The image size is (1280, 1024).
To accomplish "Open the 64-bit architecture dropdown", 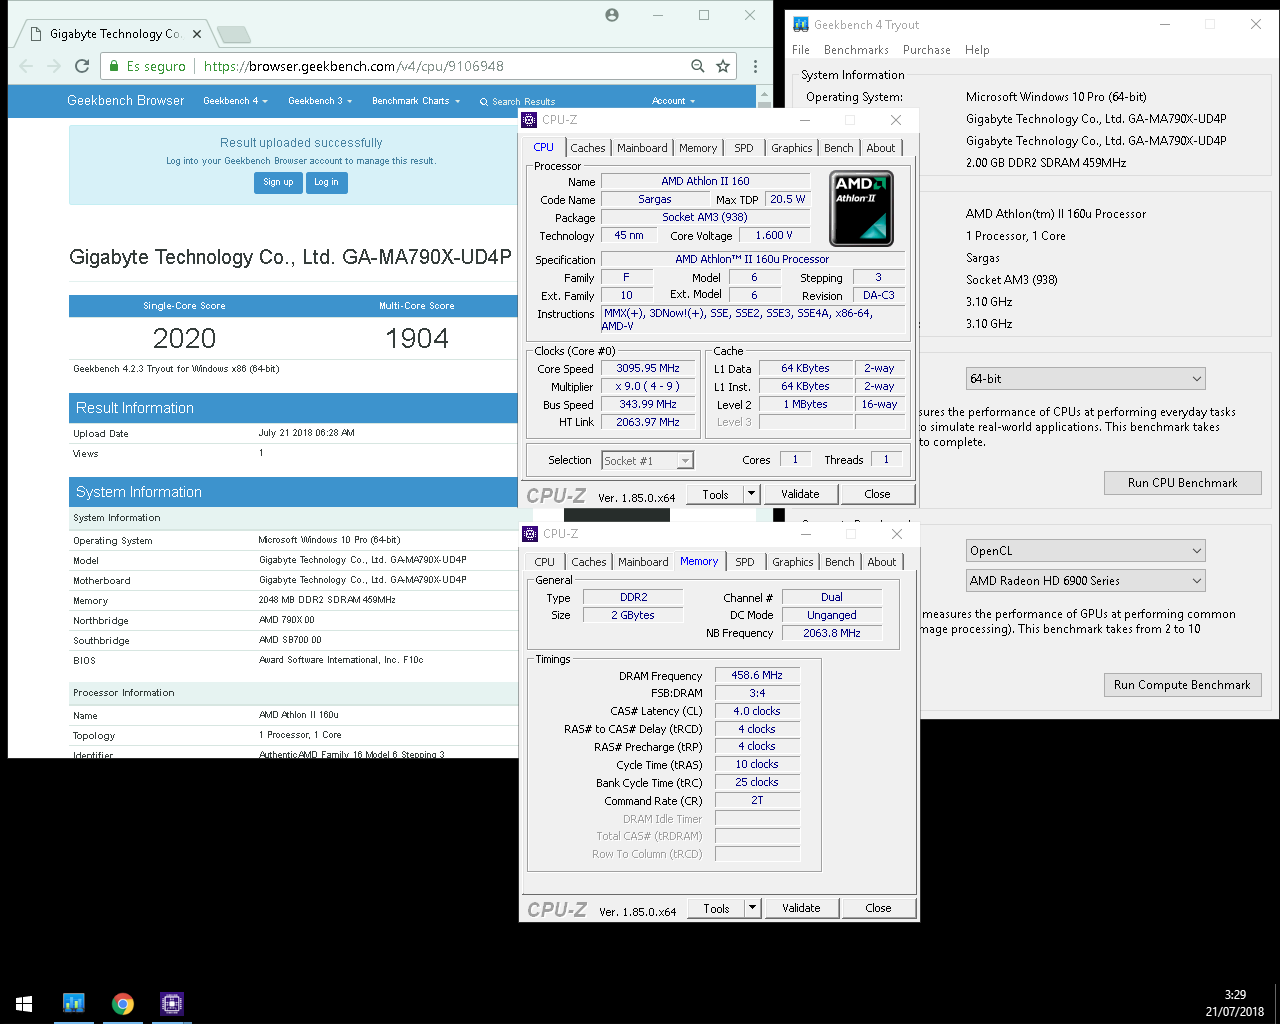I will tap(1085, 379).
